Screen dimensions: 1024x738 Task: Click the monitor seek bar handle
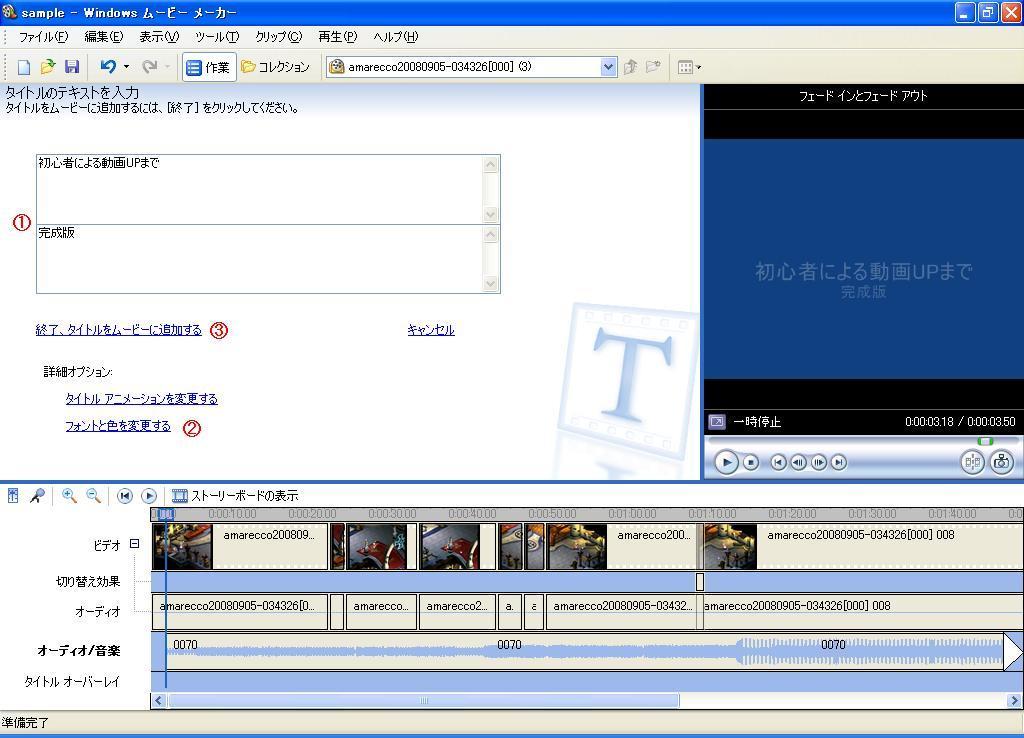click(x=985, y=441)
